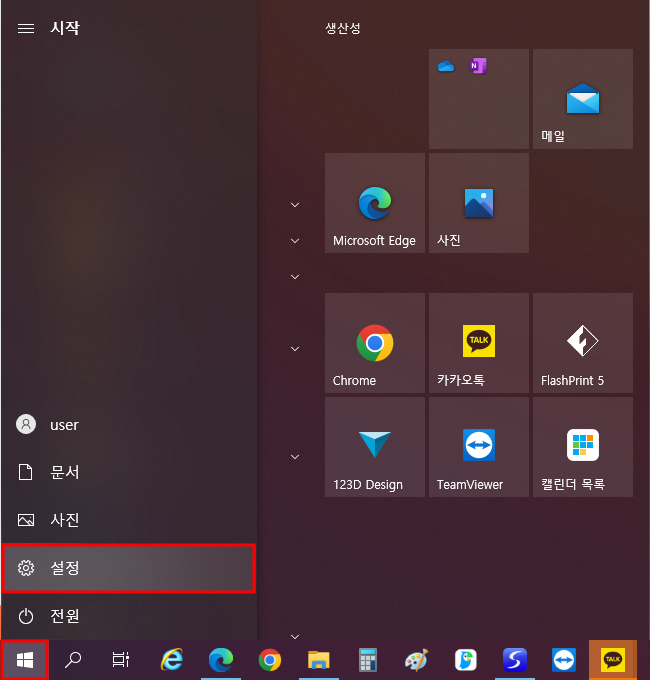Open KakaoTalk from the taskbar
The image size is (650, 680).
coord(613,660)
